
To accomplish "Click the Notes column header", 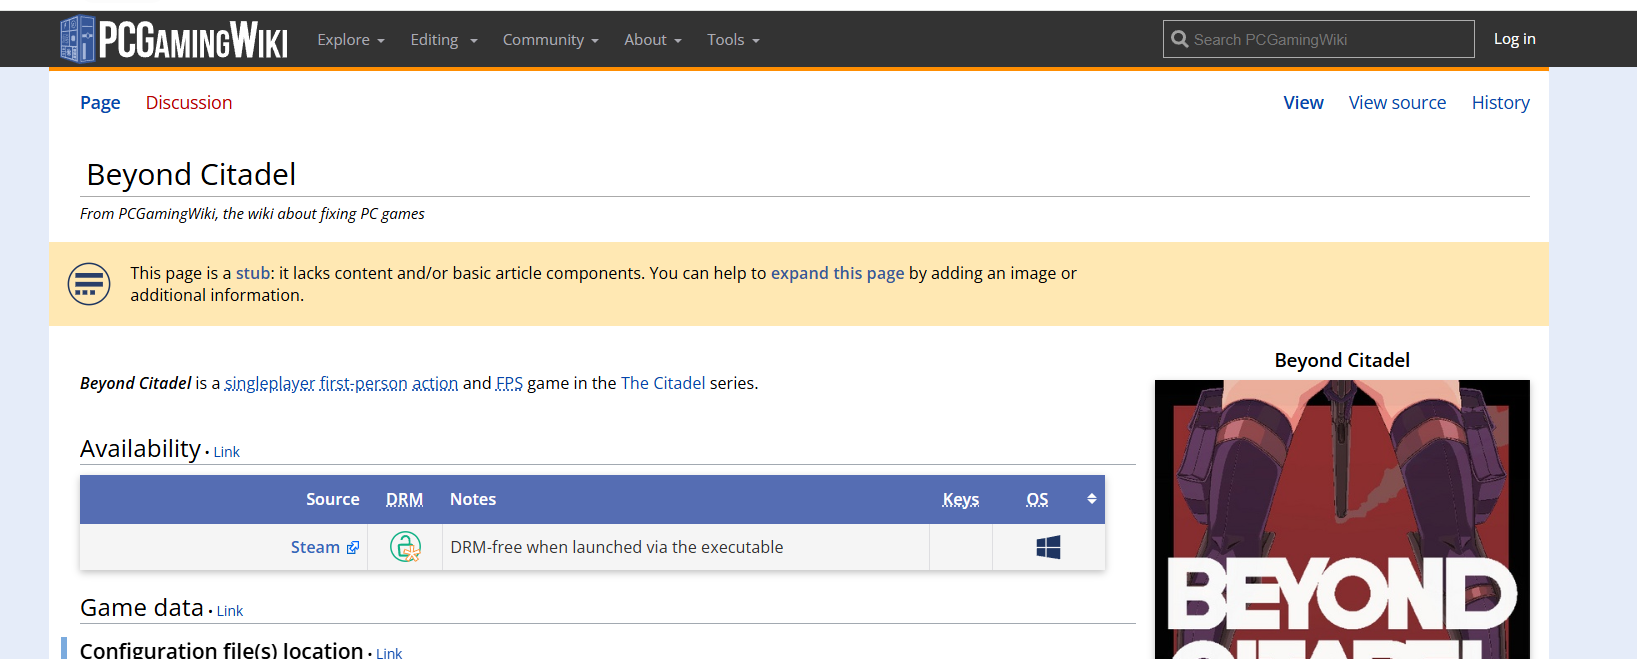I will 473,499.
